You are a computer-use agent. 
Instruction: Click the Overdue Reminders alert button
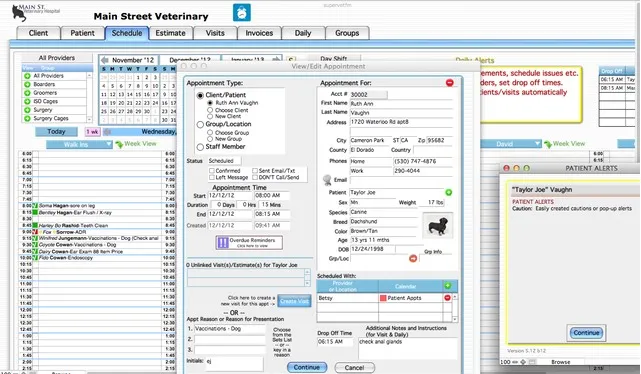[x=249, y=242]
